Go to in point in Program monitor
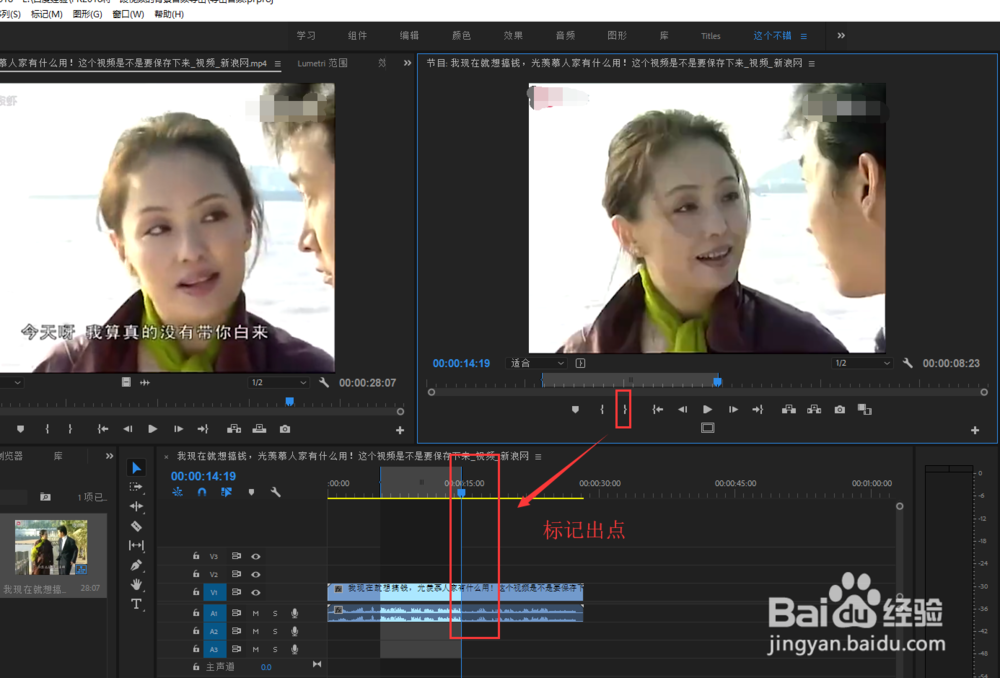Image resolution: width=1000 pixels, height=678 pixels. pyautogui.click(x=658, y=409)
